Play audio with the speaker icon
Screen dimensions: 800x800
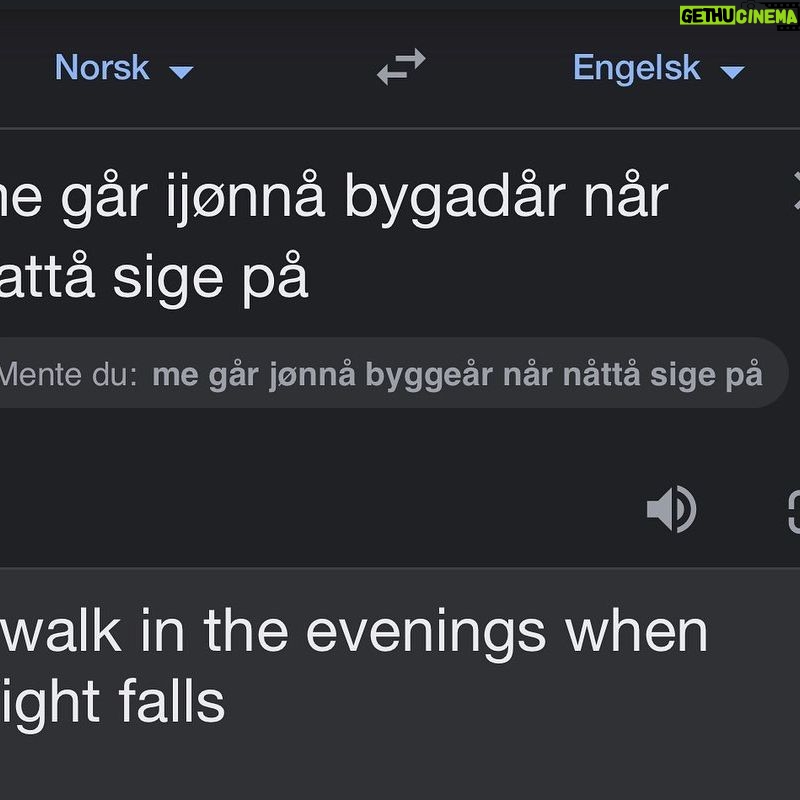(x=671, y=509)
